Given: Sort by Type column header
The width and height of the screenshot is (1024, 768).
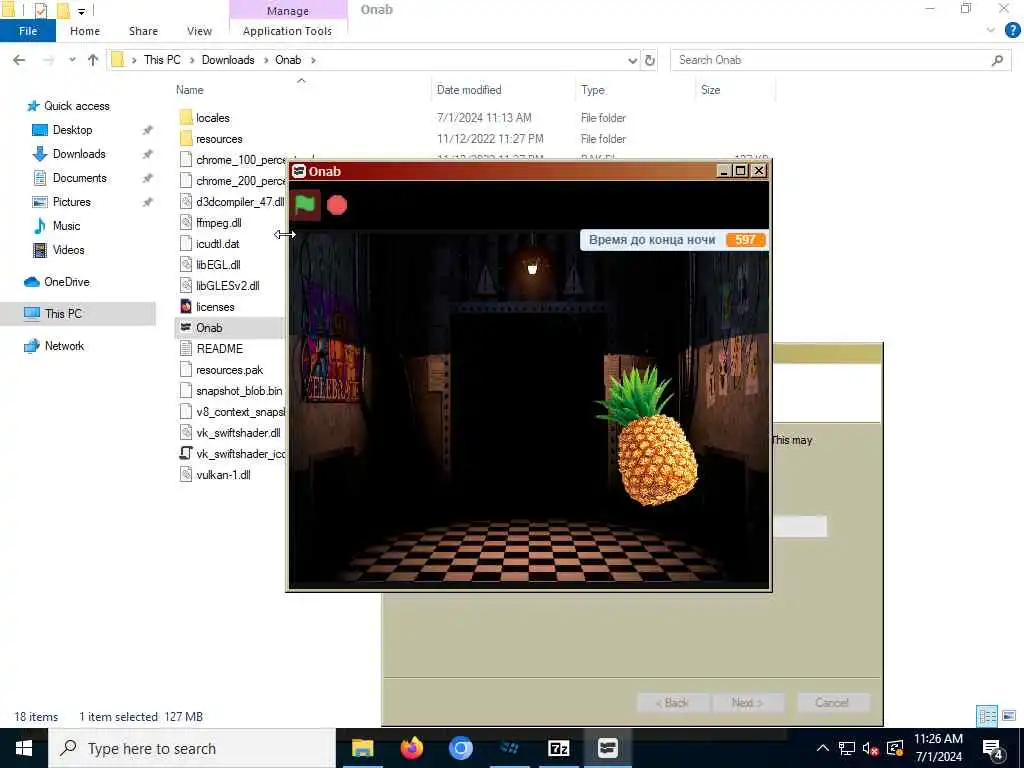Looking at the screenshot, I should pyautogui.click(x=593, y=90).
